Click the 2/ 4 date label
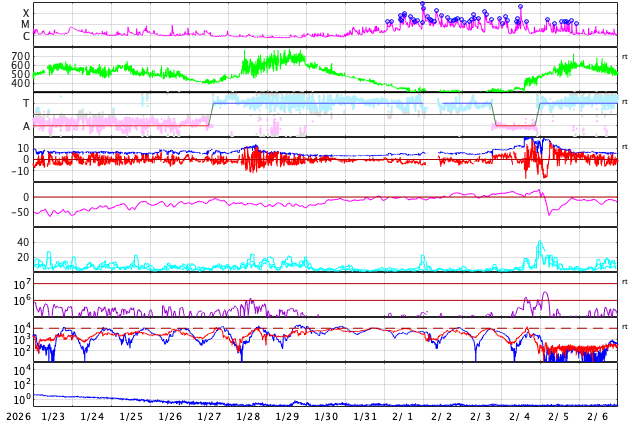Image resolution: width=634 pixels, height=424 pixels. [x=520, y=416]
